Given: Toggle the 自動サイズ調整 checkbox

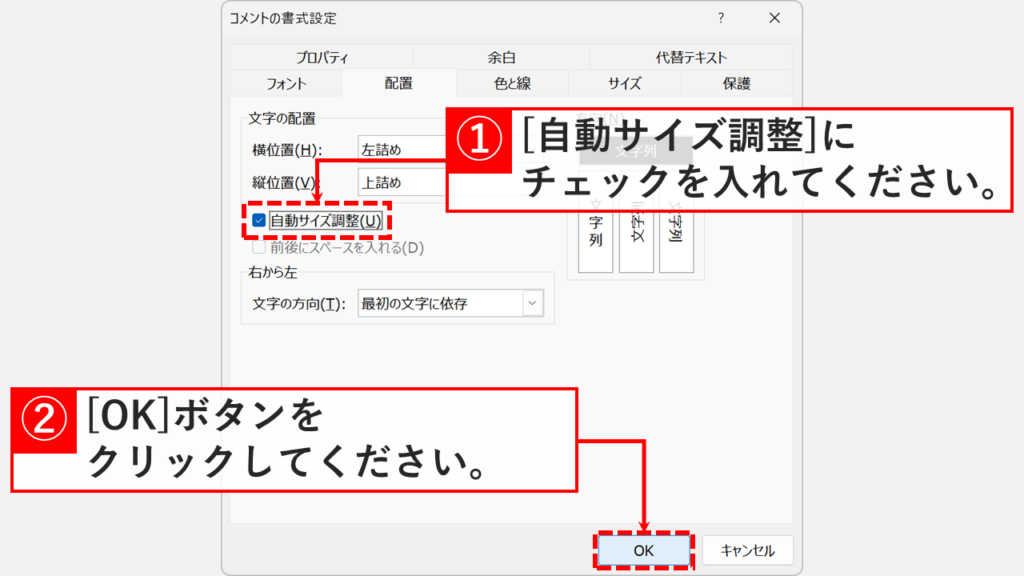Looking at the screenshot, I should coord(259,221).
